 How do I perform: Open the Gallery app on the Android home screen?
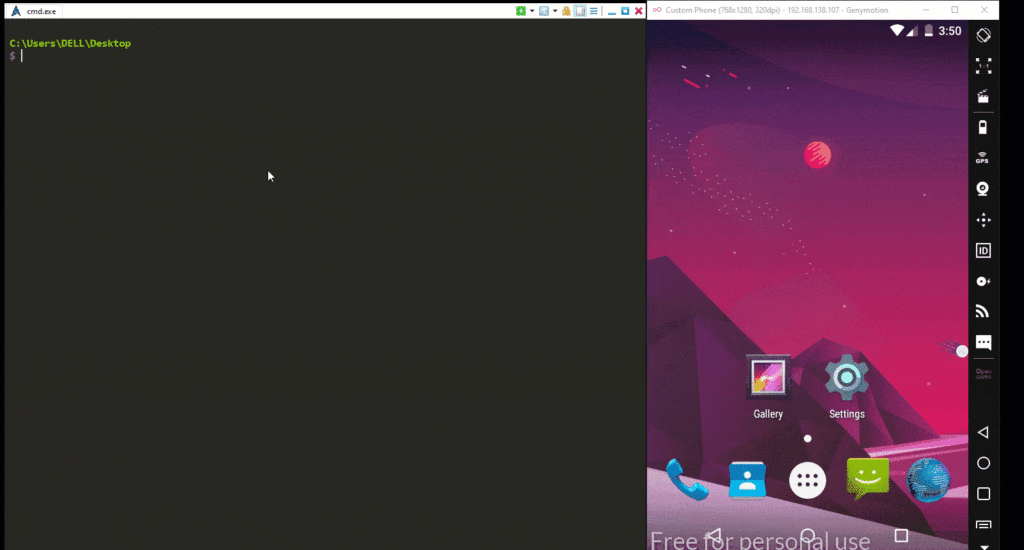click(x=768, y=387)
